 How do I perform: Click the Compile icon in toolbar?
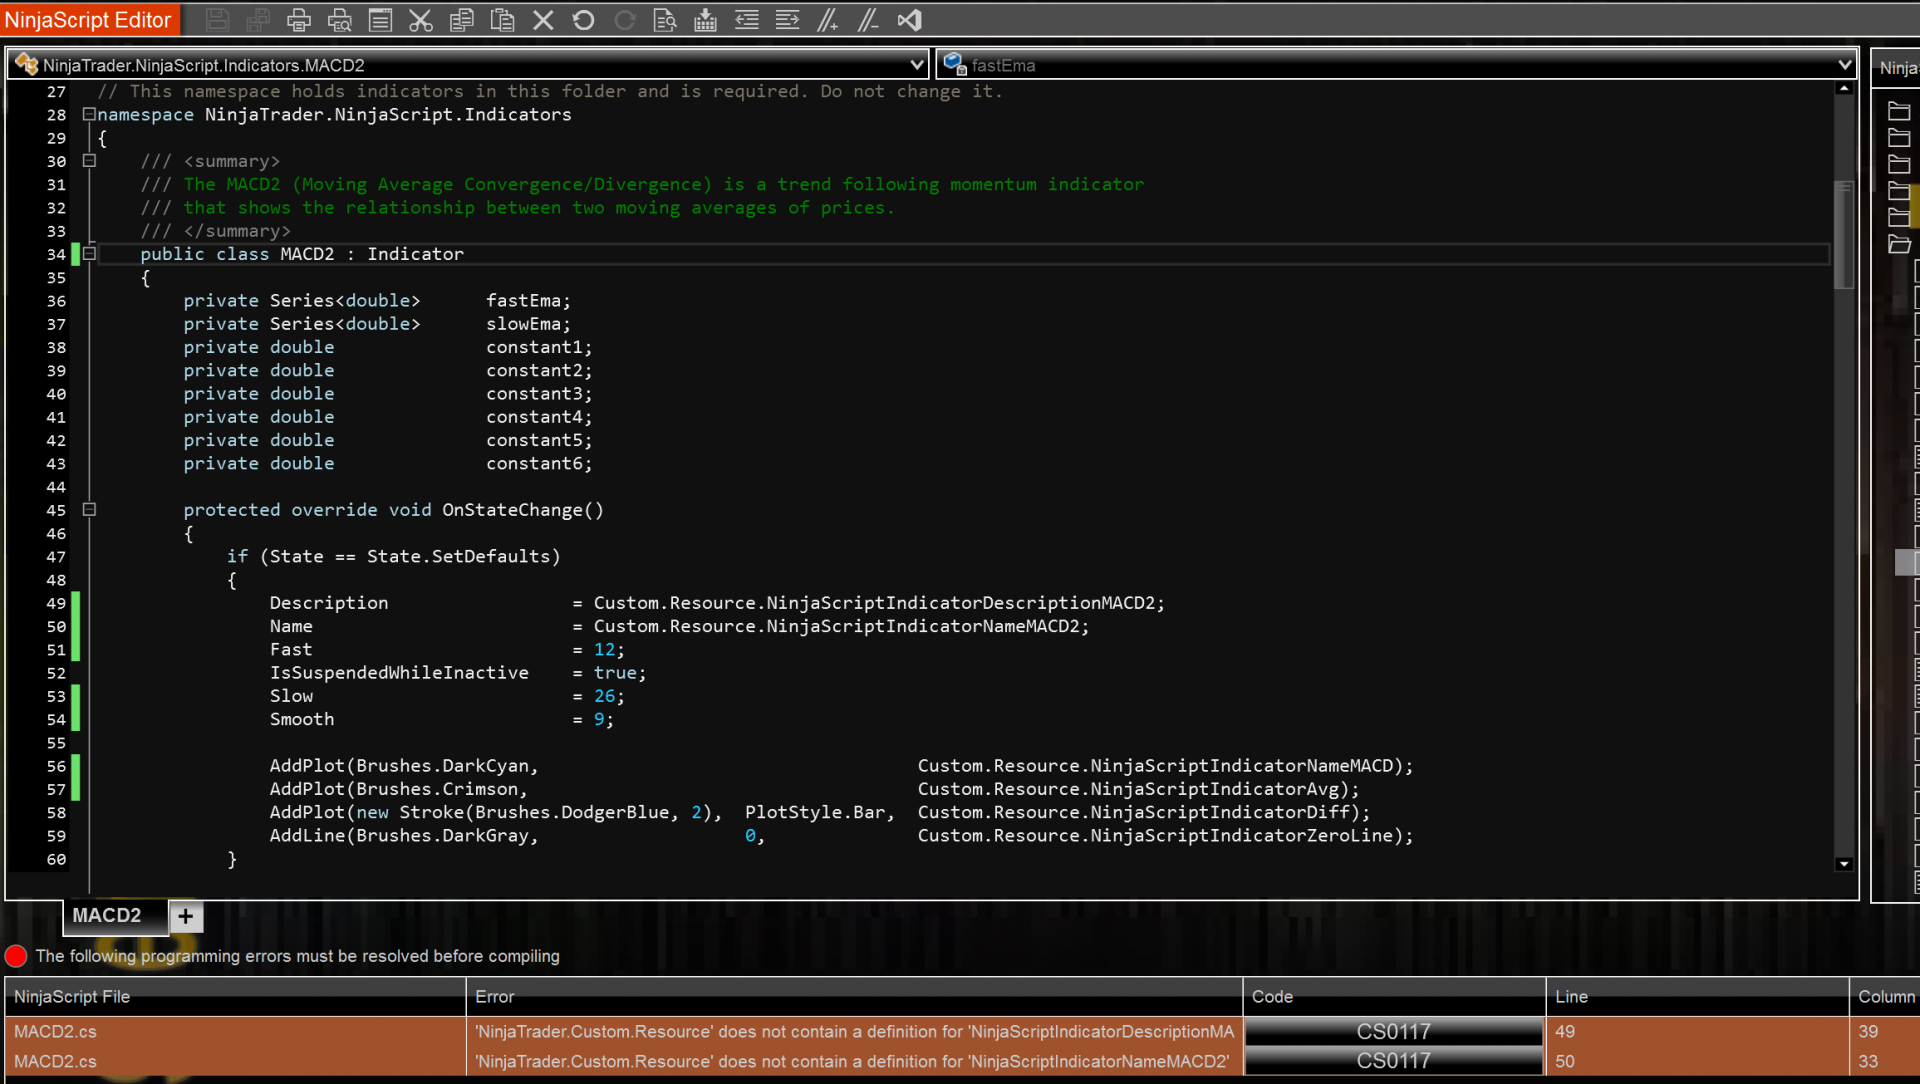pyautogui.click(x=706, y=20)
